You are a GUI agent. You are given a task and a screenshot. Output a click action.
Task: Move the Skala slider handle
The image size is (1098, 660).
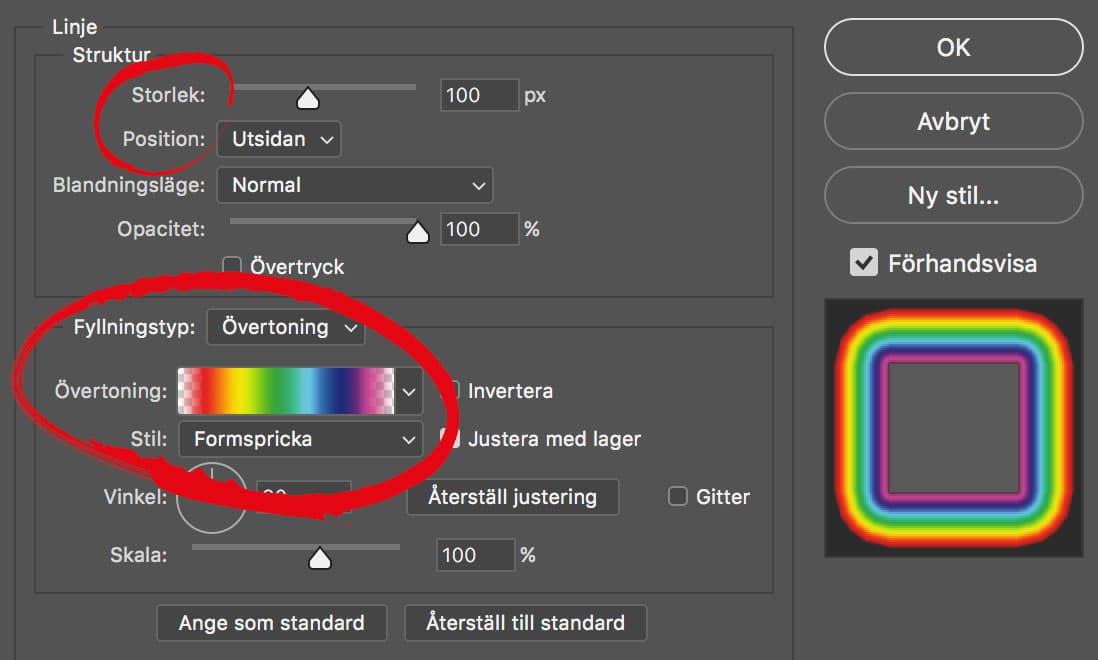tap(319, 559)
